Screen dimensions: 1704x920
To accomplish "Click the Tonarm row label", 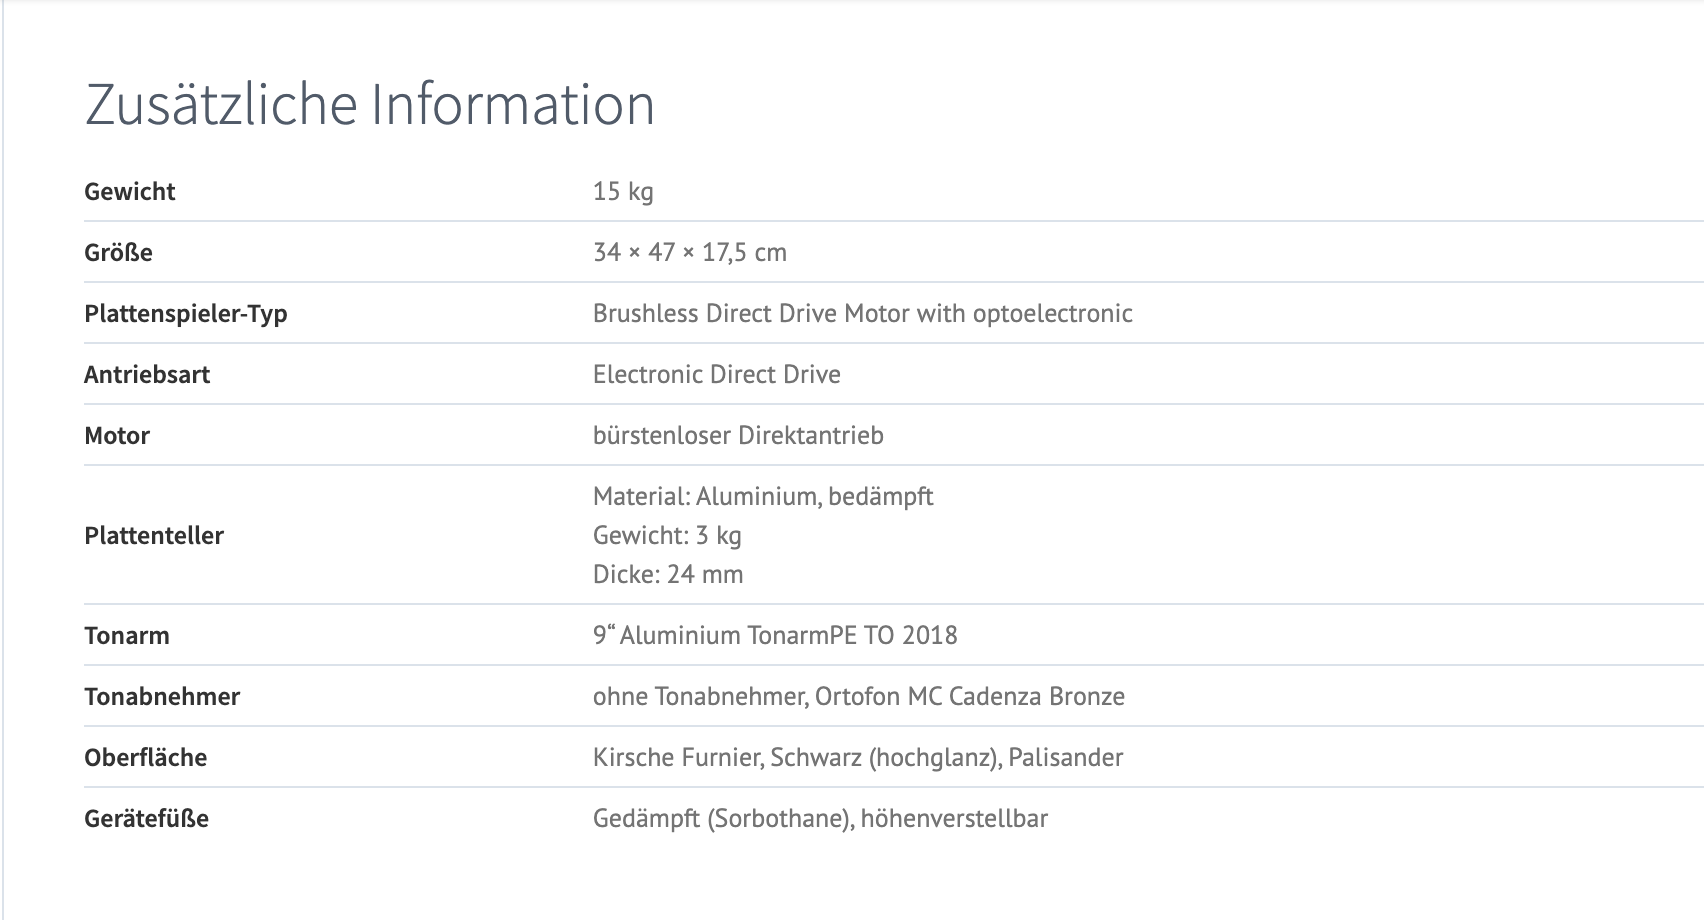I will click(126, 636).
